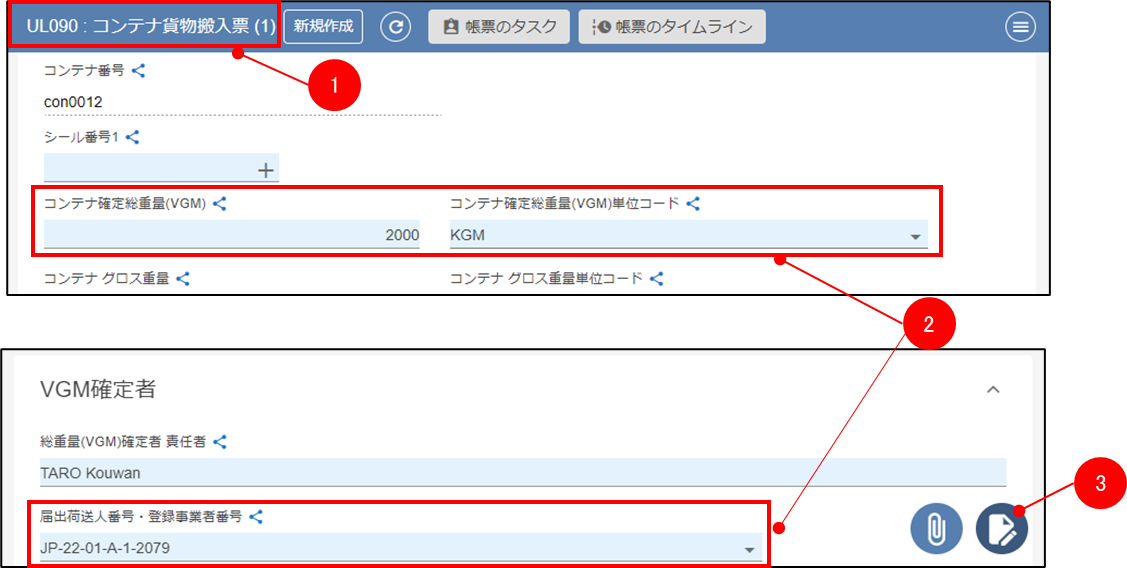Image resolution: width=1127 pixels, height=568 pixels.
Task: Click share icon beside コンテナ確定総重量(VGM) label
Action: coord(220,203)
